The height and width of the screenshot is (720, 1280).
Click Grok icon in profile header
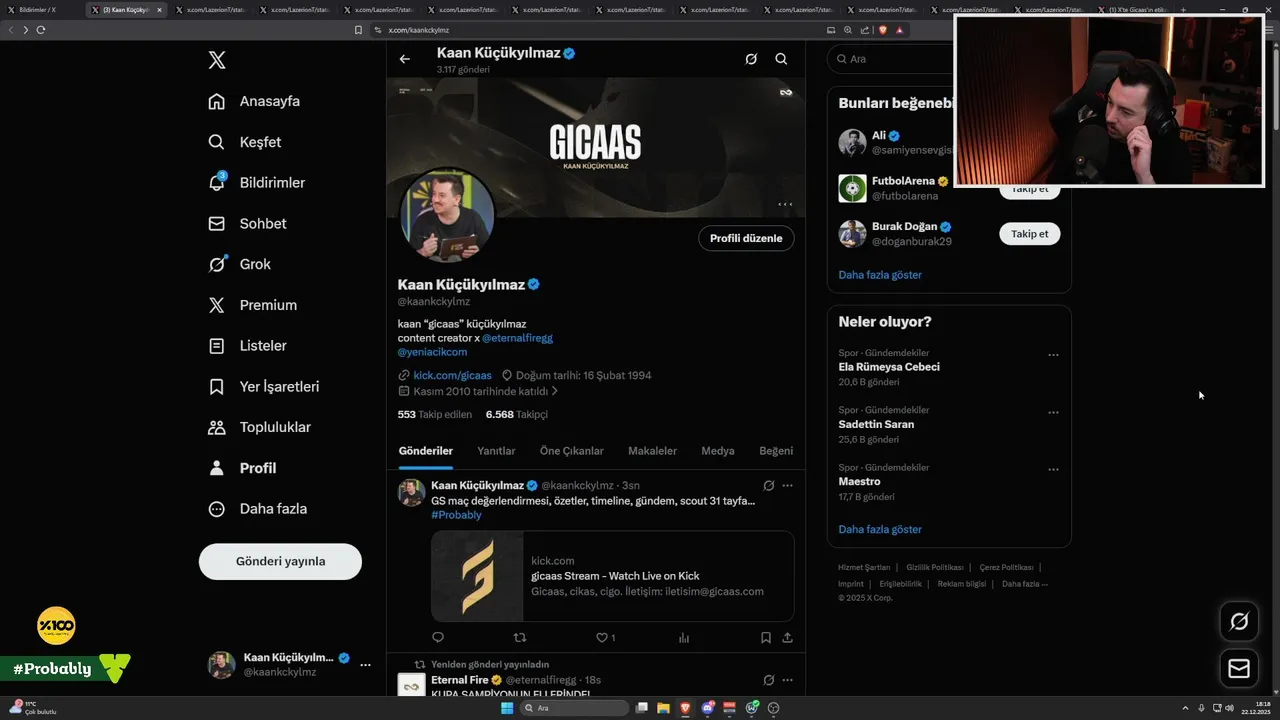coord(751,59)
